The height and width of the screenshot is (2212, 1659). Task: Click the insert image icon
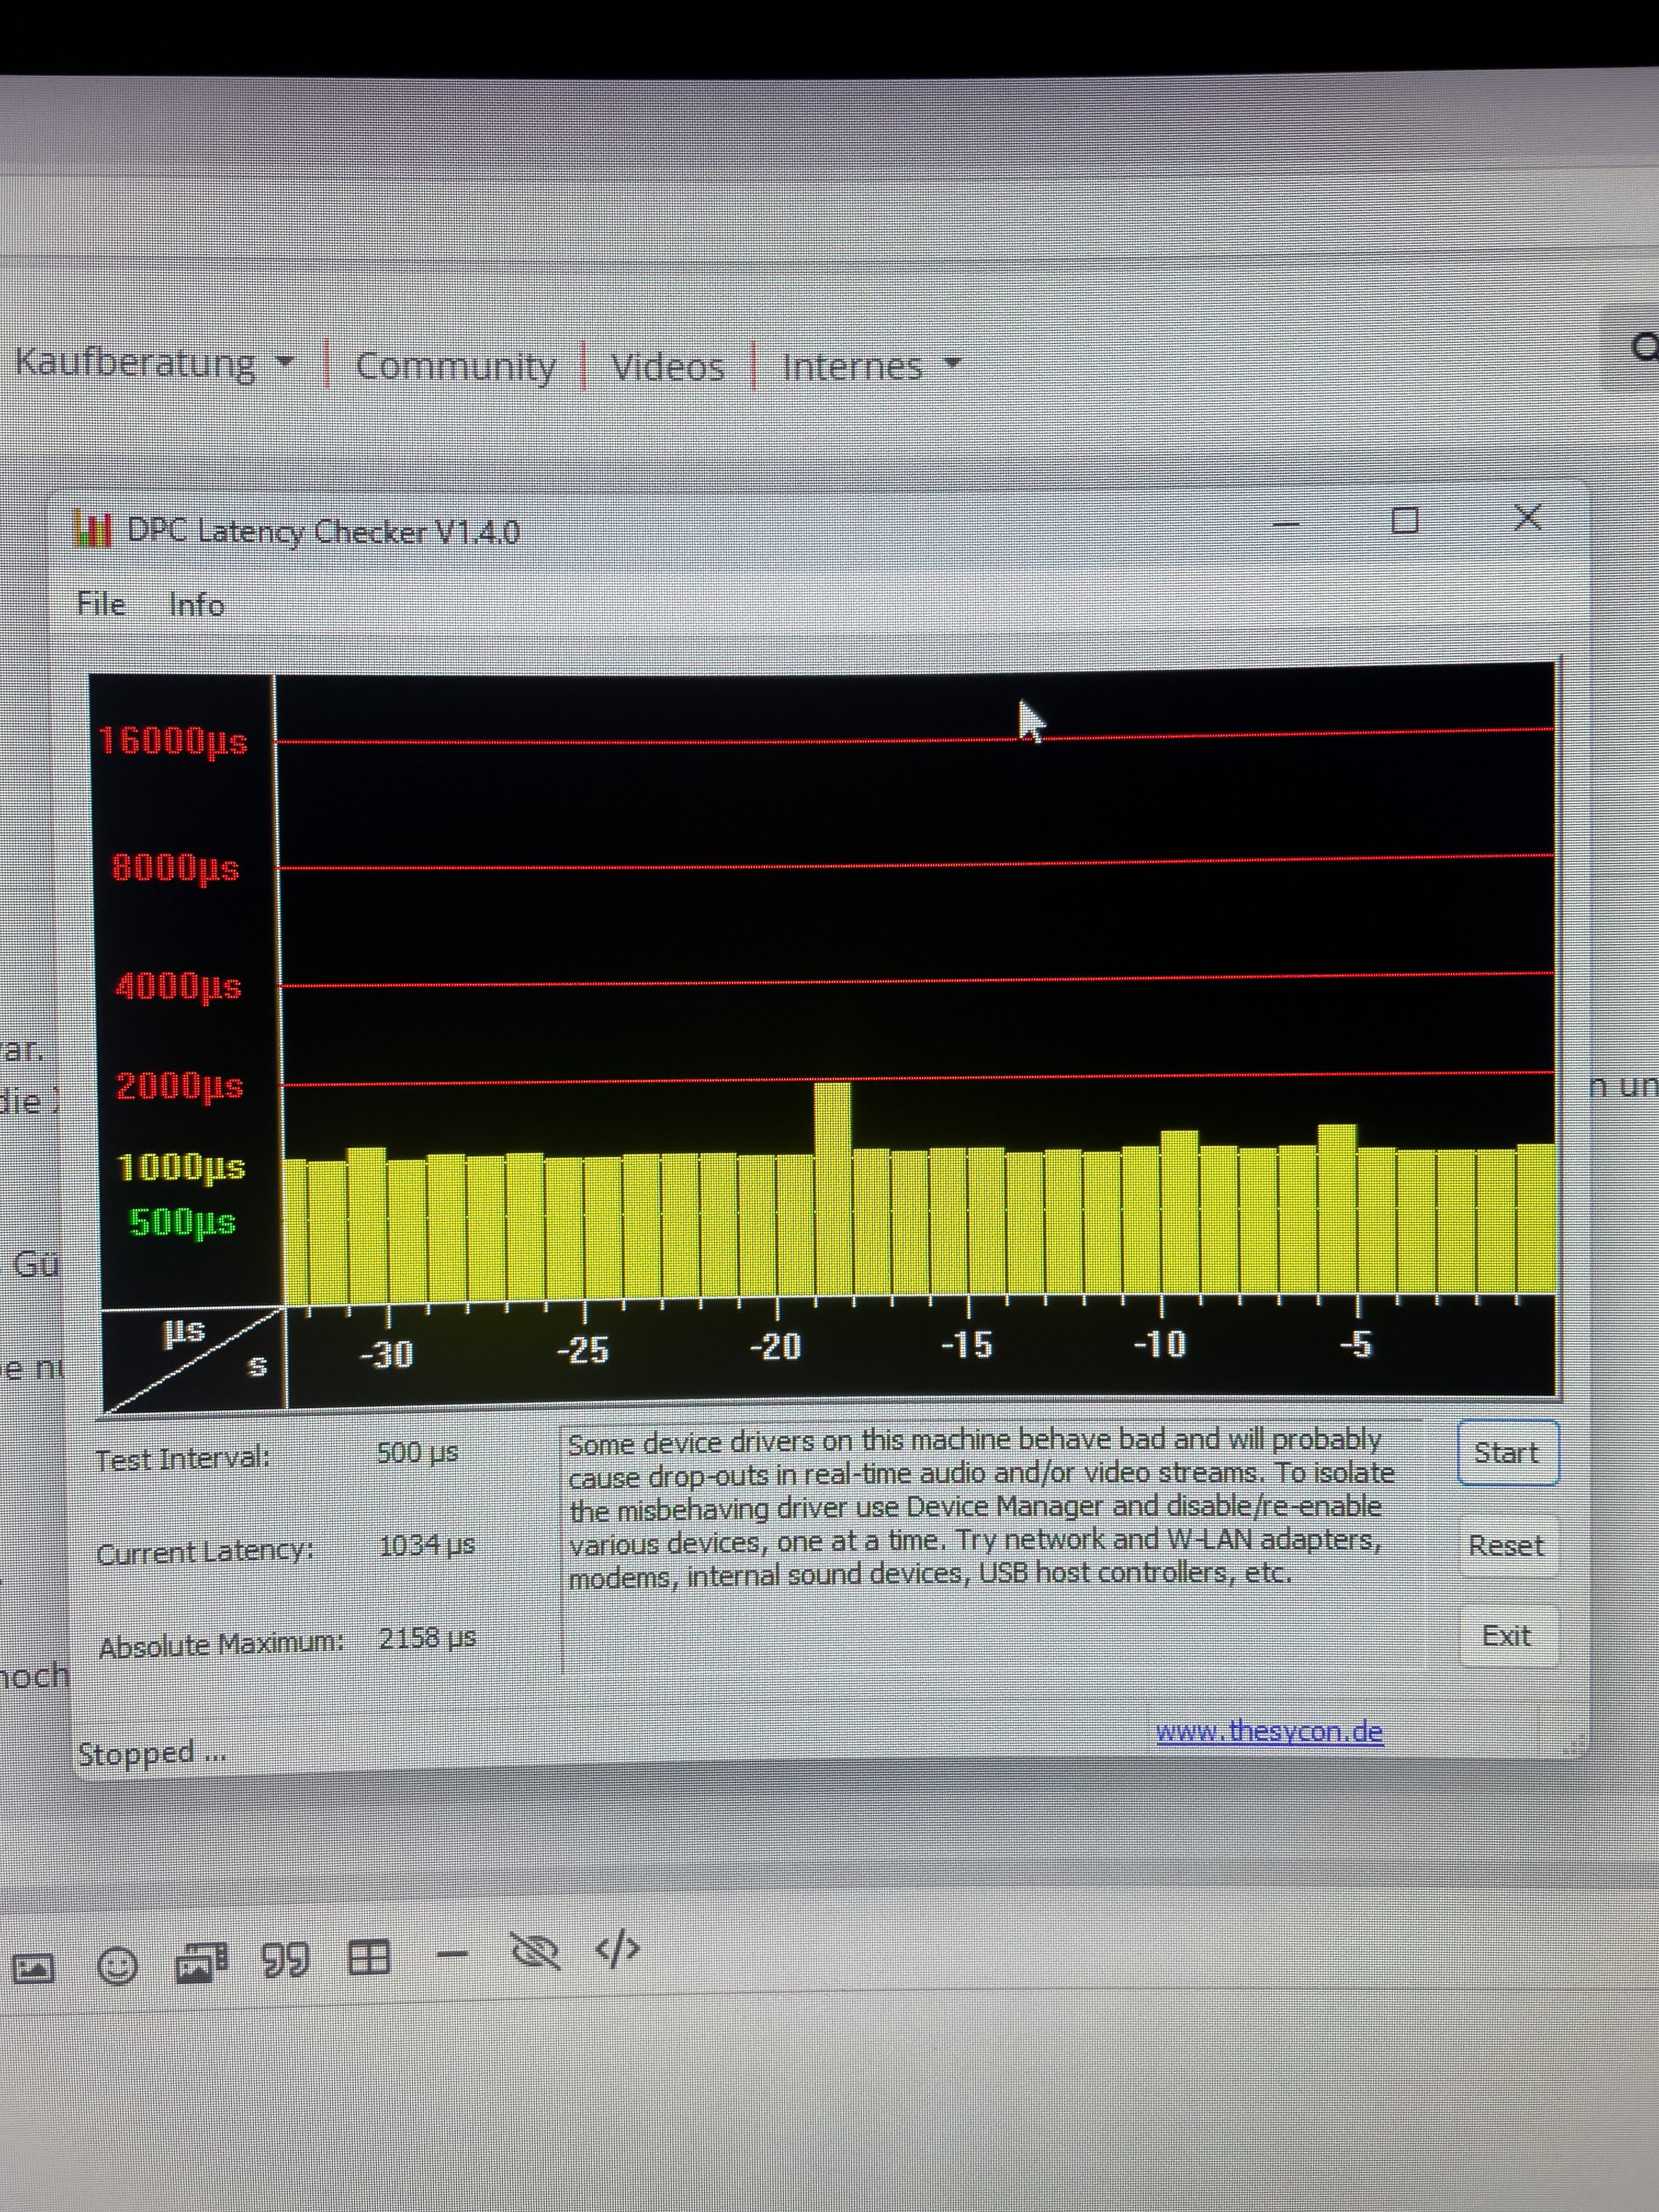[x=33, y=1968]
